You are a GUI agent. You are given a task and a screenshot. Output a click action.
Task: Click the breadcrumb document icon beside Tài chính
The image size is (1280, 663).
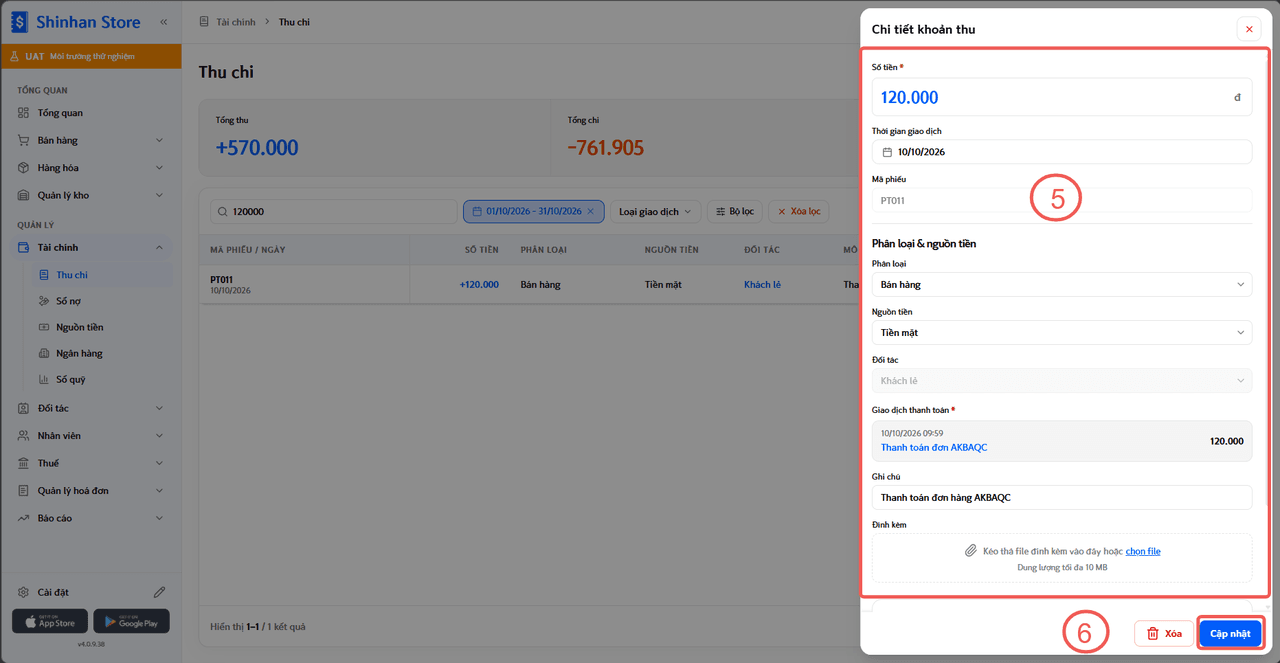click(204, 21)
